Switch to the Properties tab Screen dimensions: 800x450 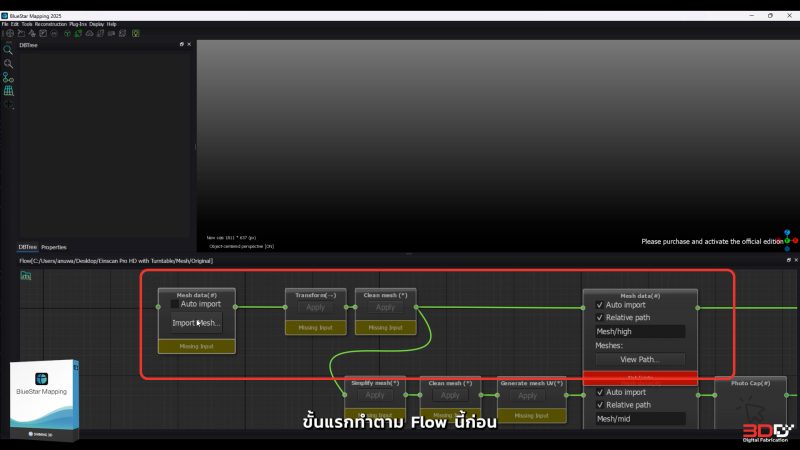(54, 247)
